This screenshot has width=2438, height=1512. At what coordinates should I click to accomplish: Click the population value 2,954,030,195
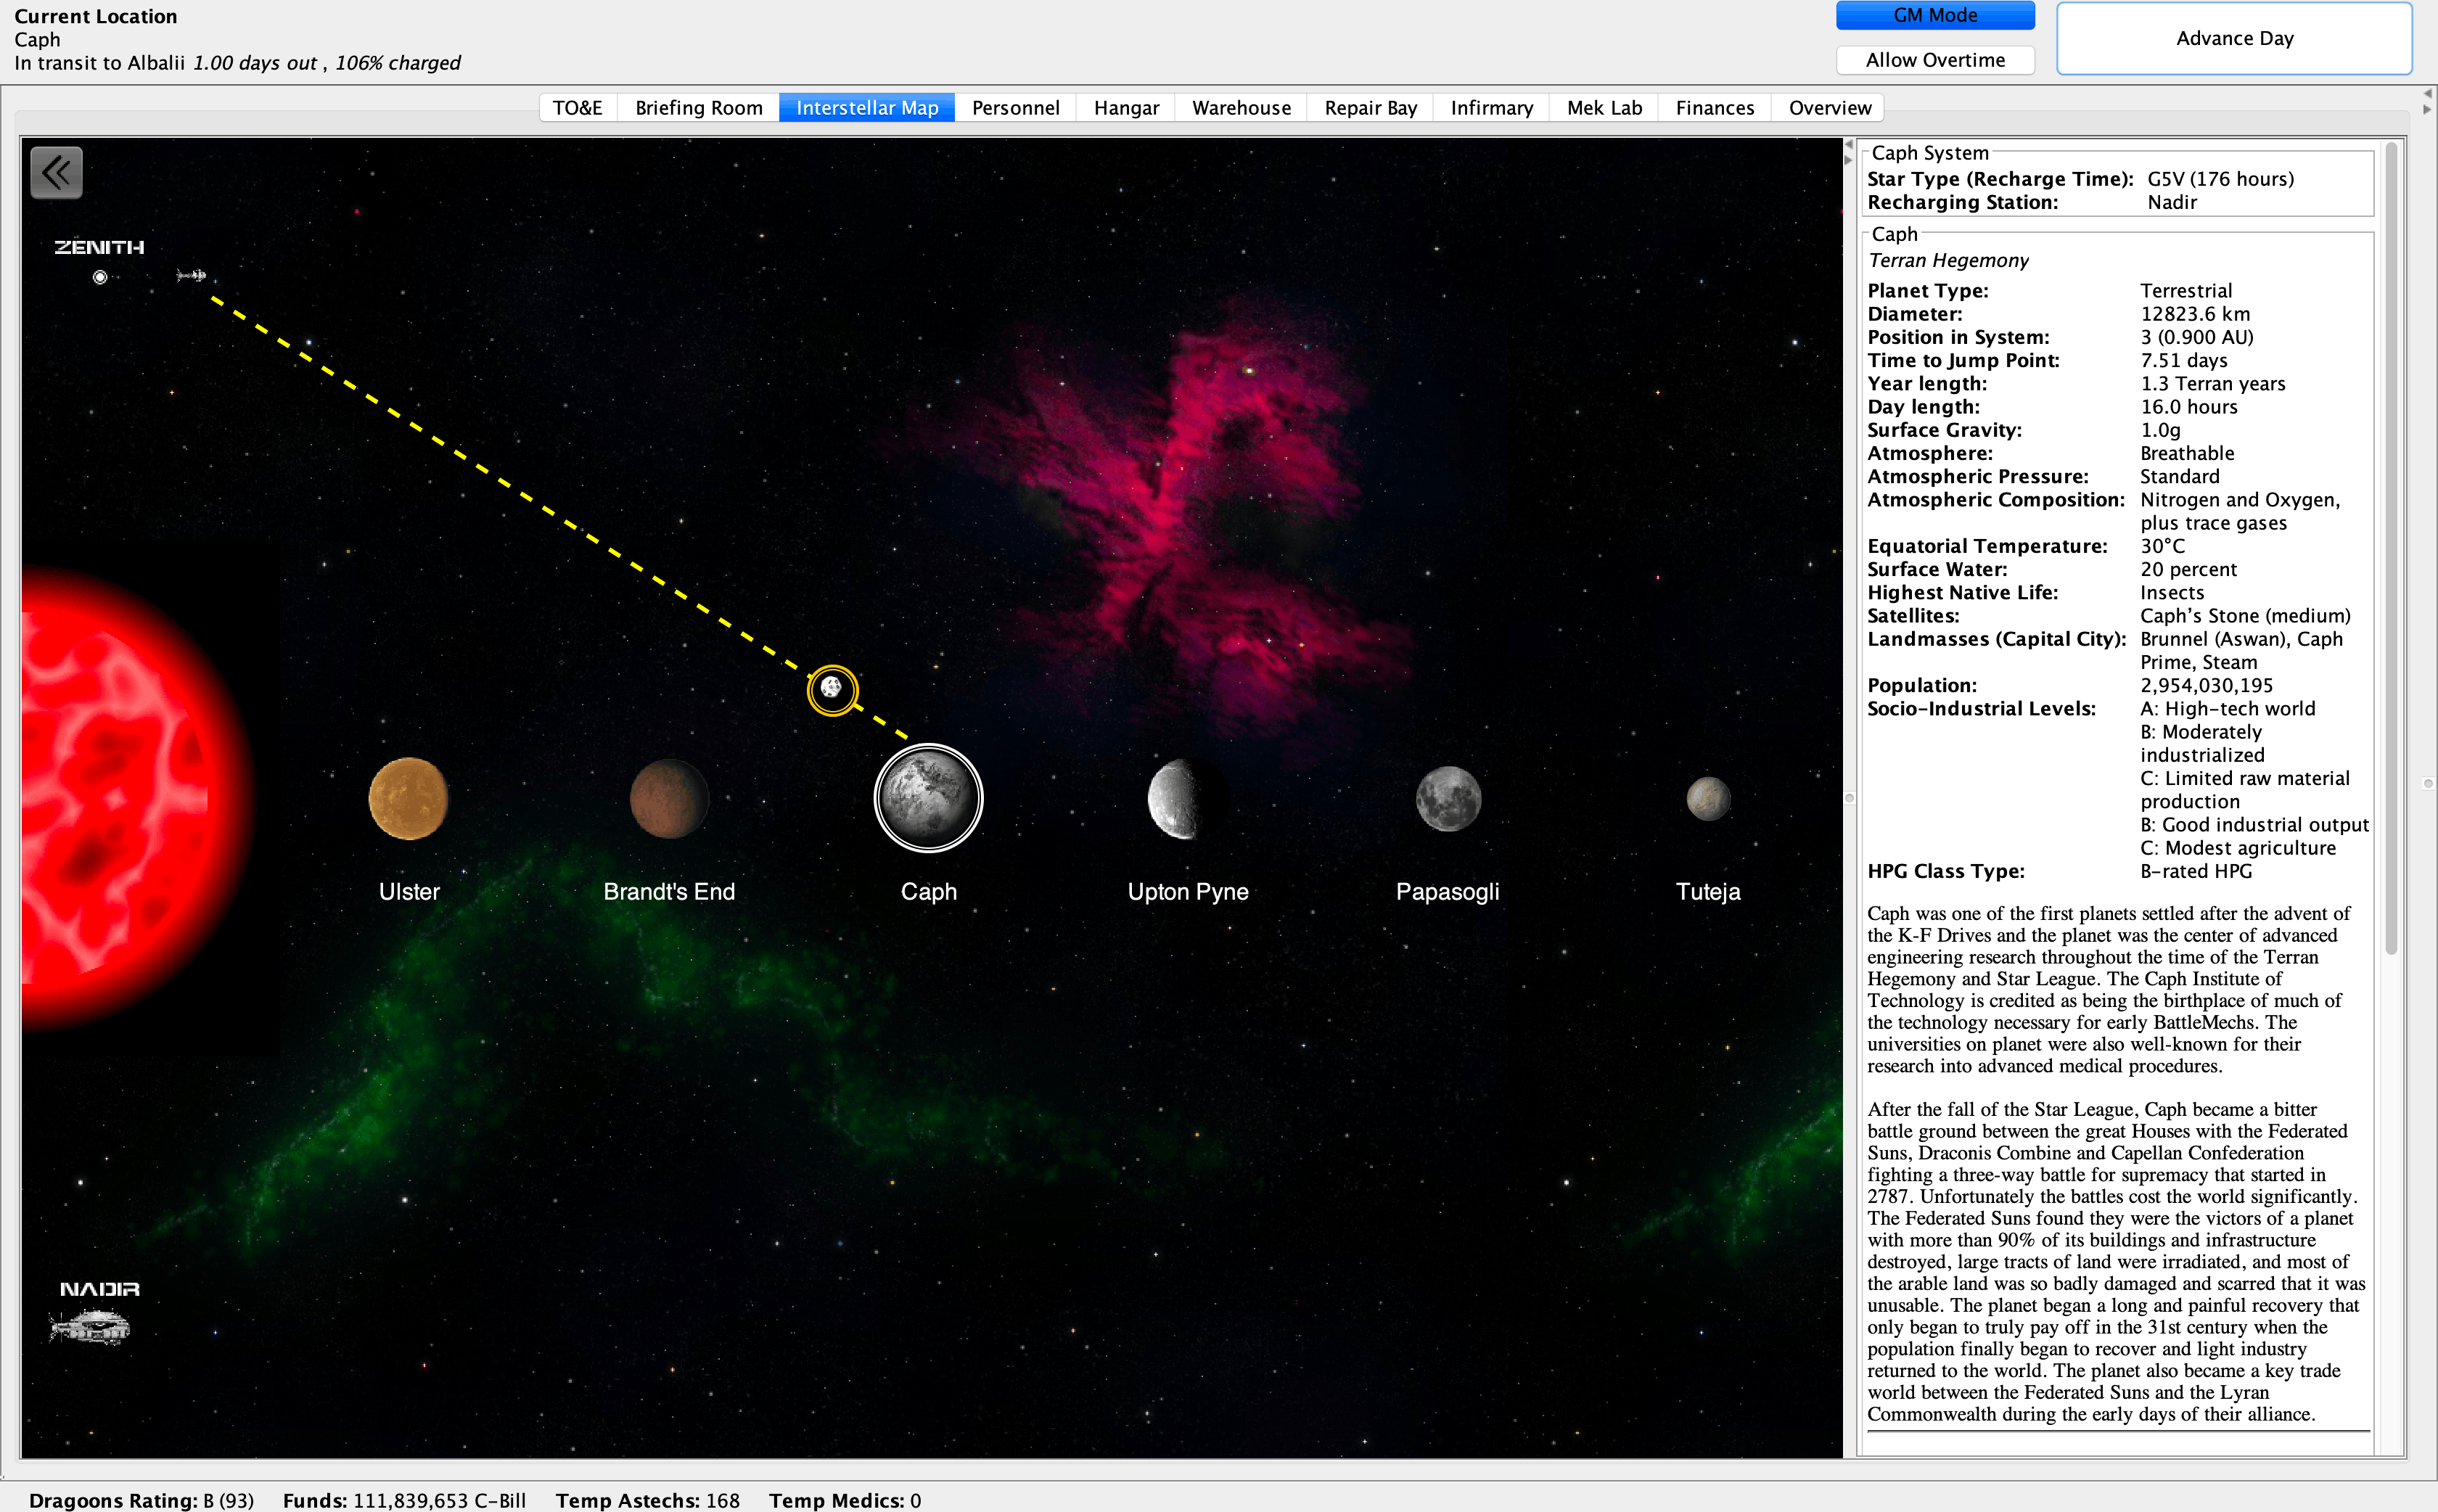(x=2206, y=685)
